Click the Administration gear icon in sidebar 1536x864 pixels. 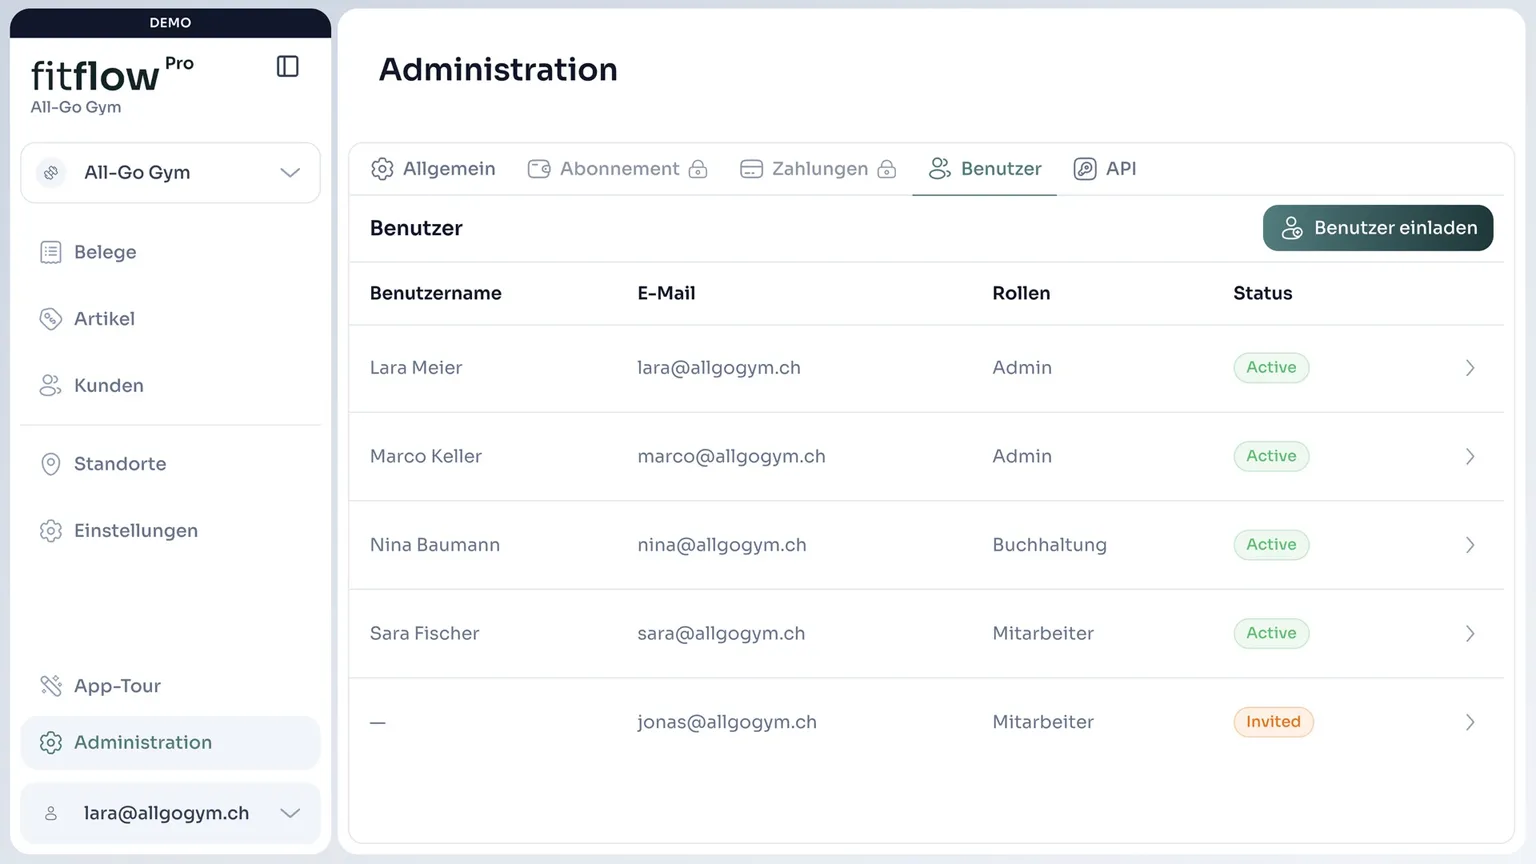[51, 743]
